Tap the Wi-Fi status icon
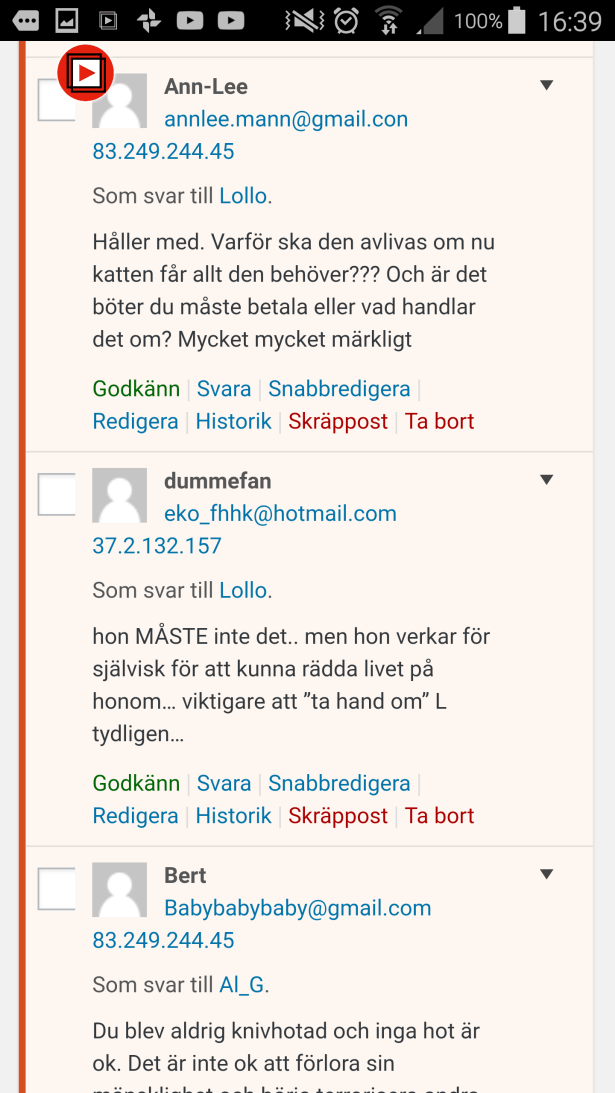Screen dimensions: 615x1093 point(390,20)
